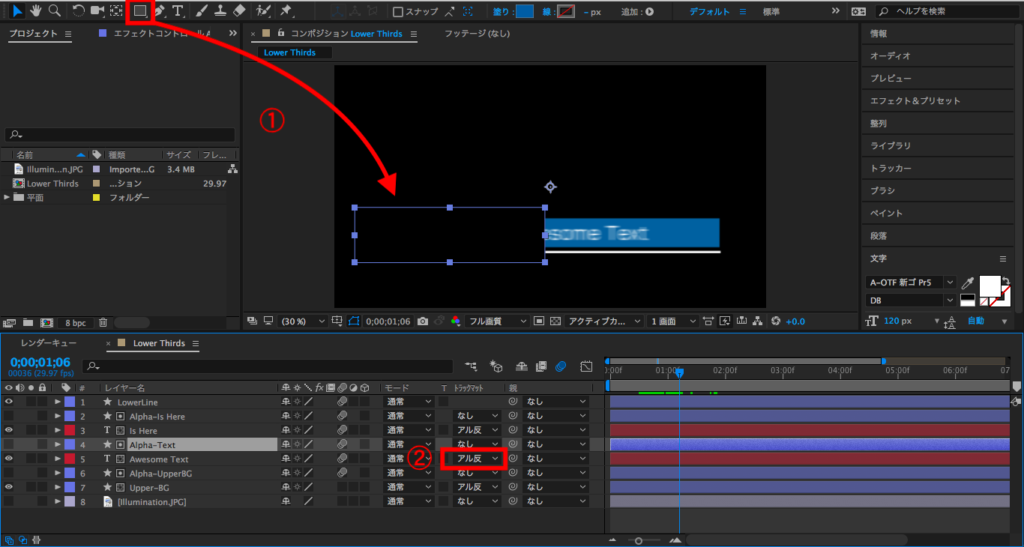Select the Hand tool
The height and width of the screenshot is (547, 1024).
click(x=36, y=11)
